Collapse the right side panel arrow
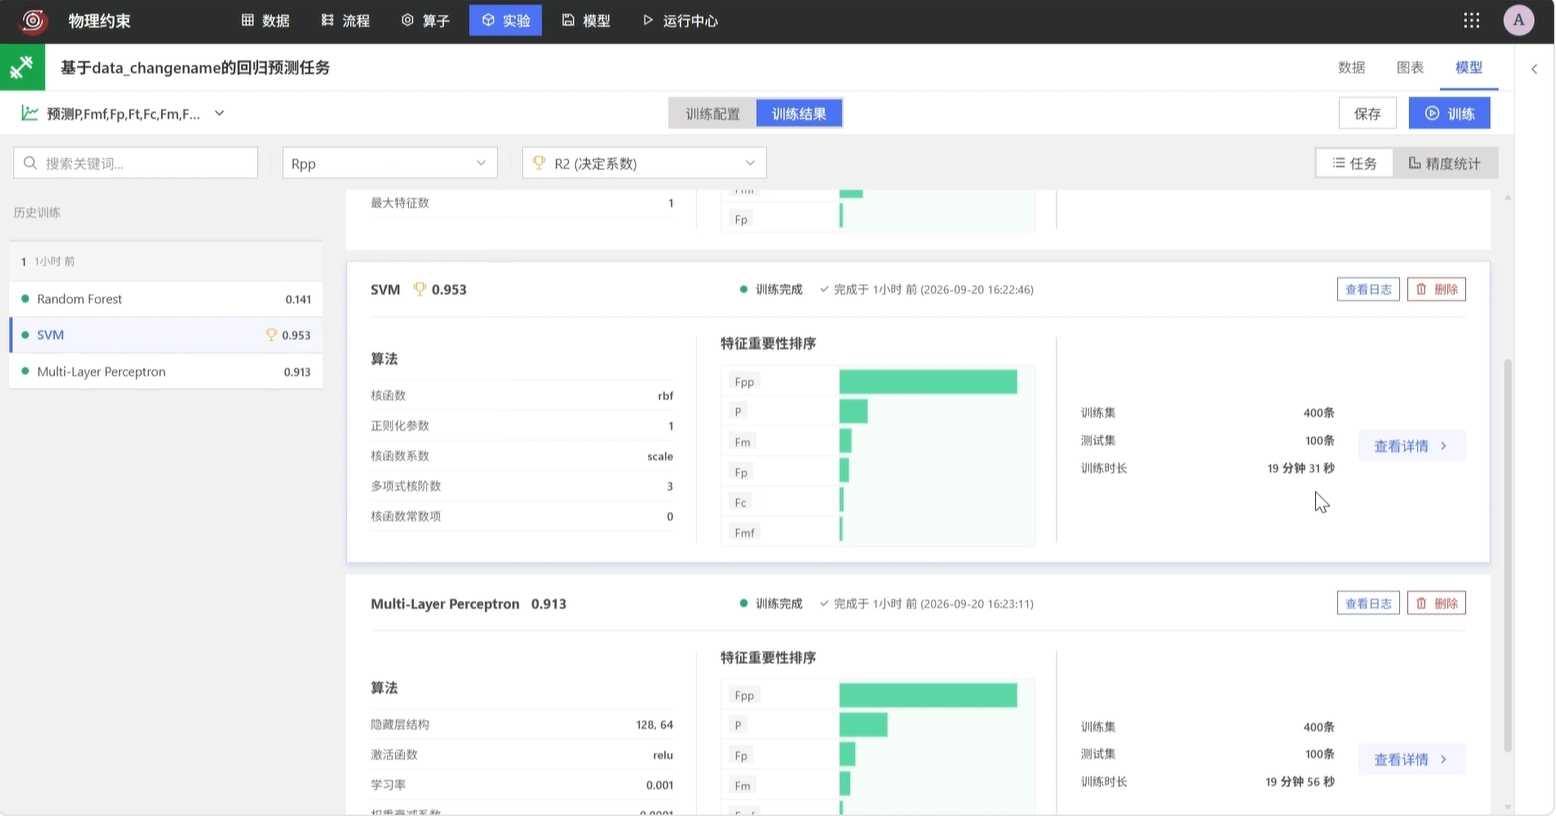Viewport: 1556px width, 816px height. tap(1534, 69)
